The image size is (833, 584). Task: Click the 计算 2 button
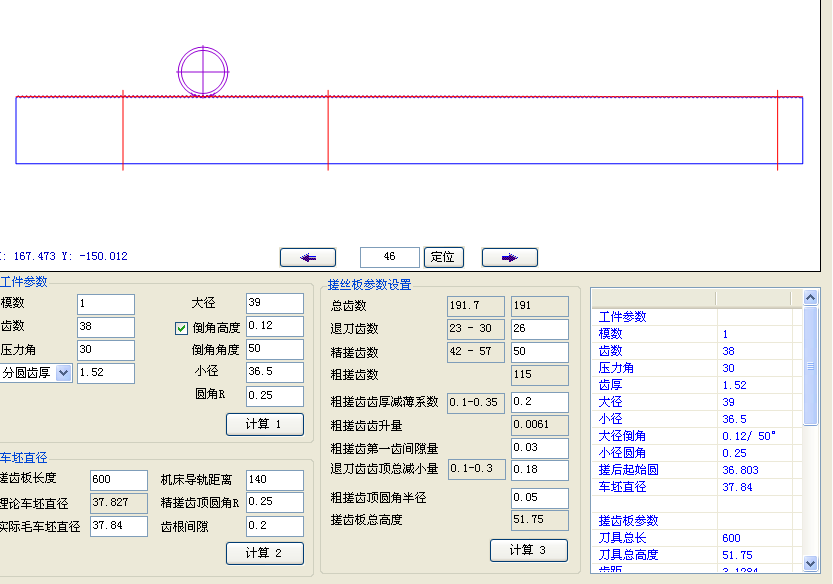[x=264, y=553]
